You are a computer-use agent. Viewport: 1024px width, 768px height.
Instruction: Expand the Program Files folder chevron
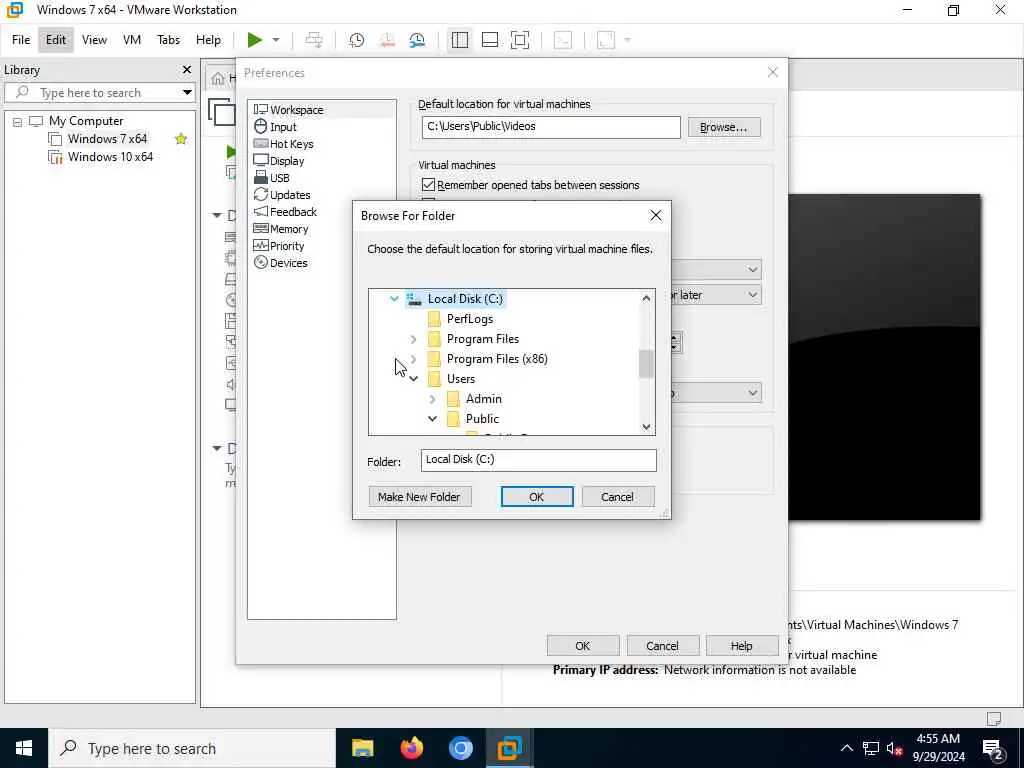coord(413,339)
